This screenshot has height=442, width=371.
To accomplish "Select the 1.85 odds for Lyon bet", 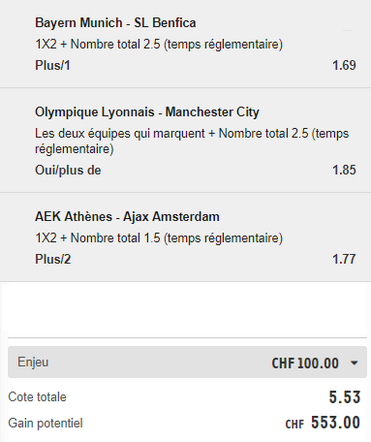I will coord(344,170).
